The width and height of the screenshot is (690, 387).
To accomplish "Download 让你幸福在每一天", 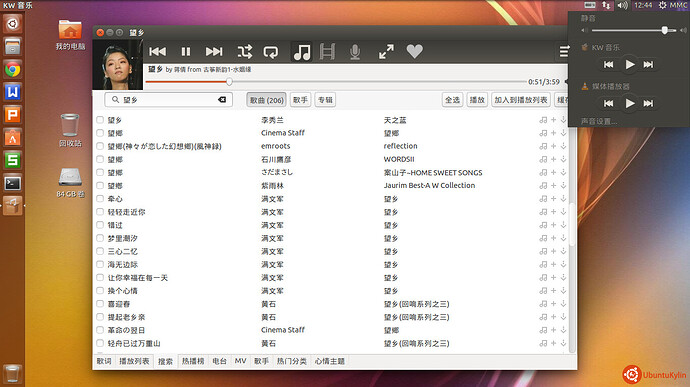I will click(x=563, y=277).
